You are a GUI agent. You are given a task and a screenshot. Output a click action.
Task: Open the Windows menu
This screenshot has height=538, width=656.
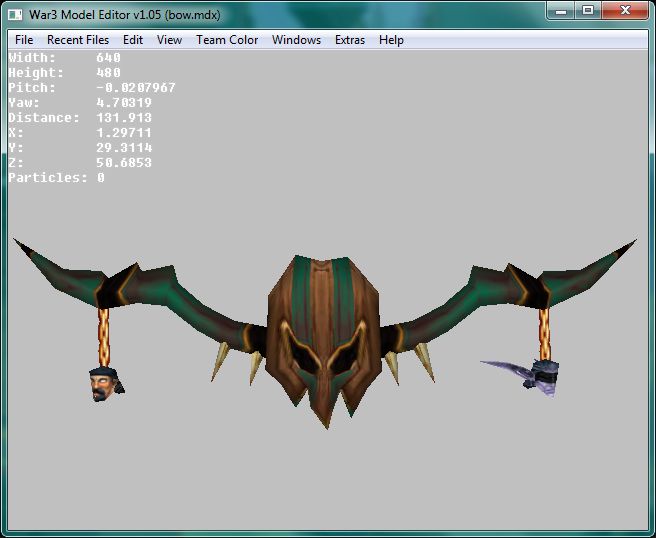pos(296,40)
